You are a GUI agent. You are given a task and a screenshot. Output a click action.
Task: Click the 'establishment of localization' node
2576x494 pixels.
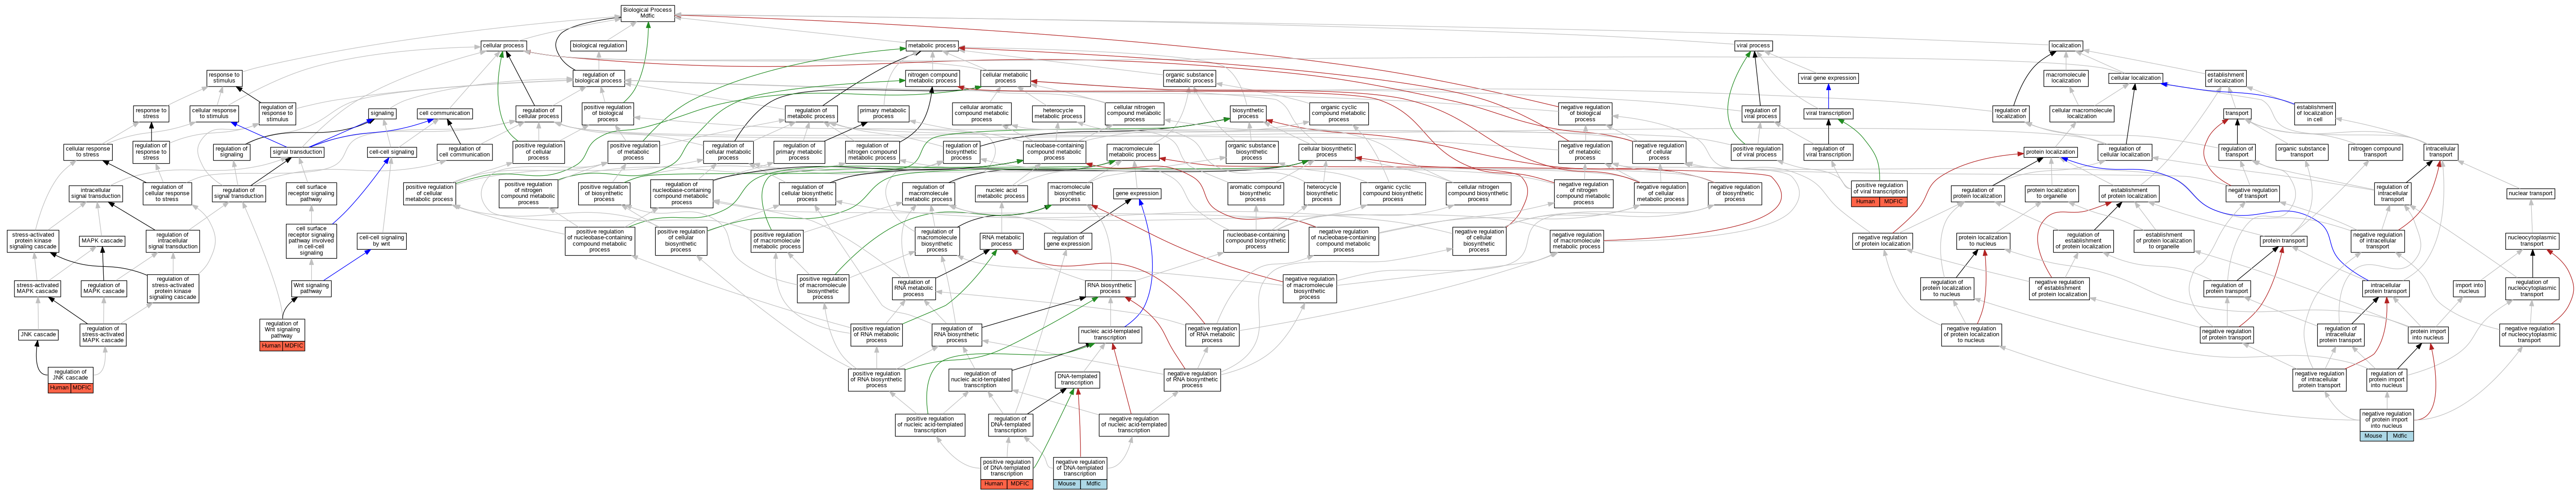pyautogui.click(x=2226, y=78)
